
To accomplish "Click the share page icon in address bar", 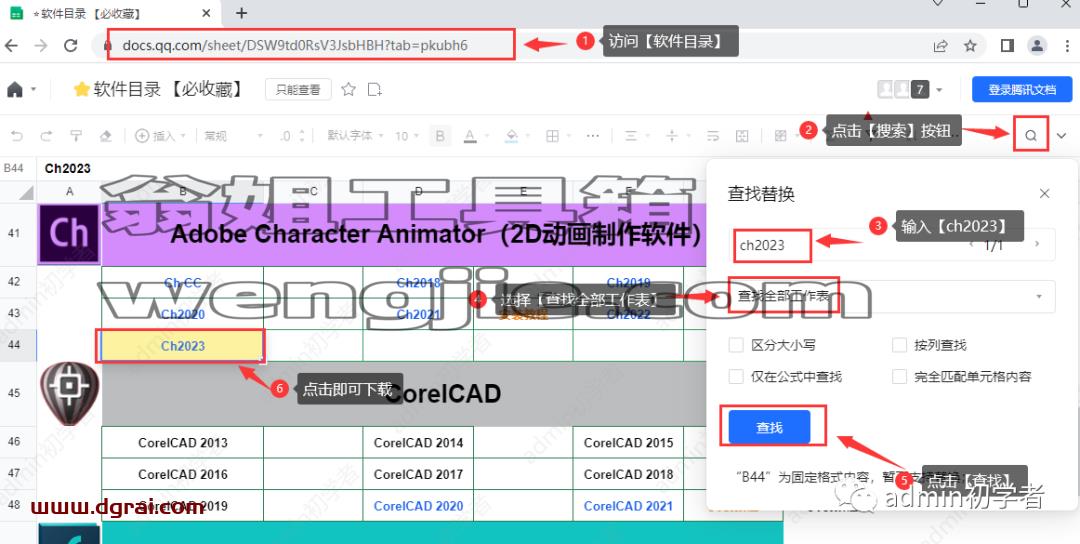I will [940, 45].
